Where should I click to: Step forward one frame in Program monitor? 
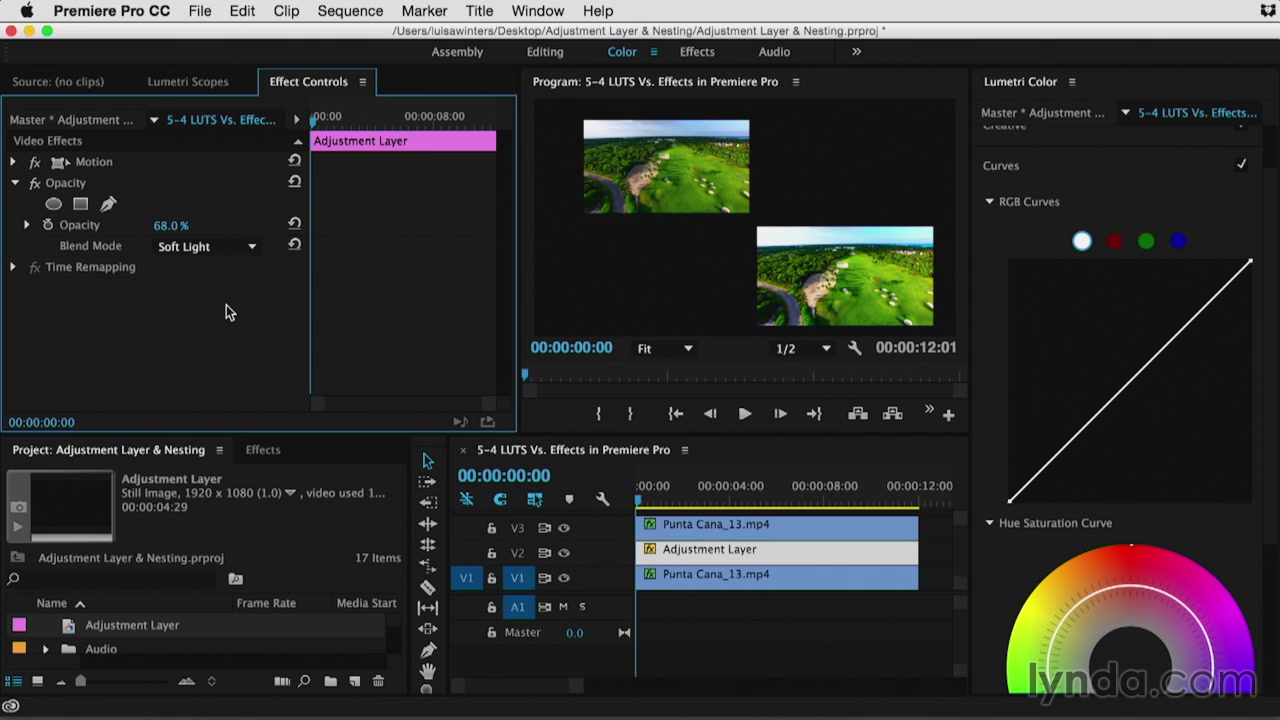[x=780, y=414]
